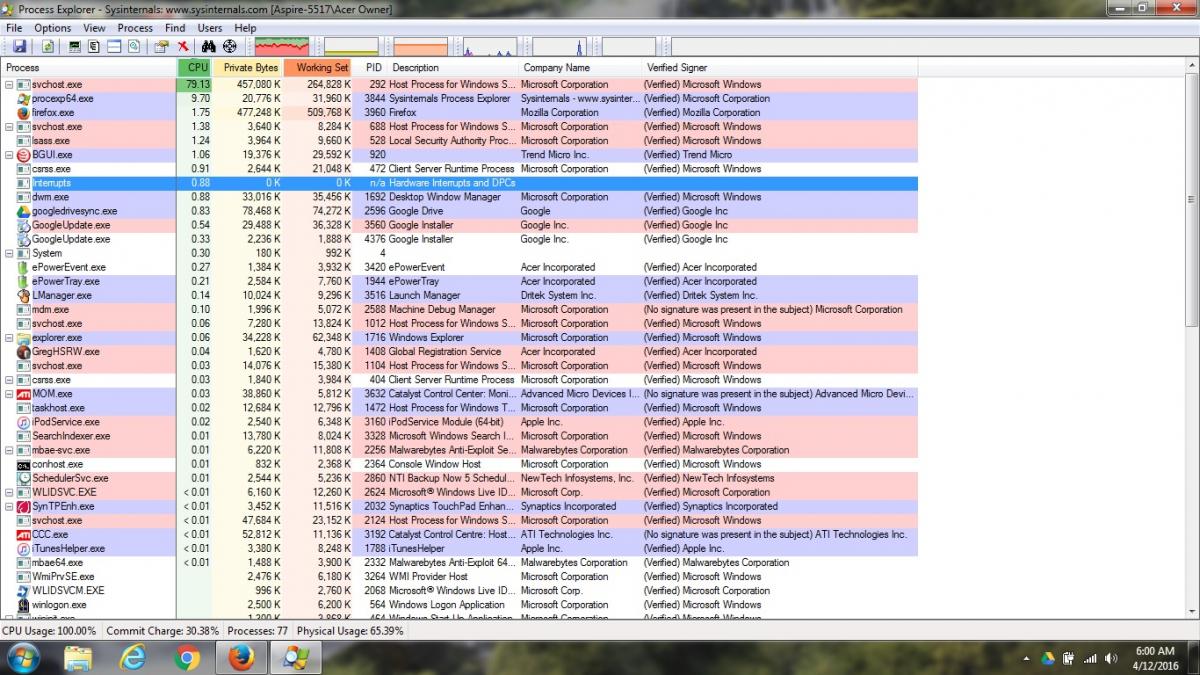
Task: Open the Properties toolbar icon
Action: [x=161, y=46]
